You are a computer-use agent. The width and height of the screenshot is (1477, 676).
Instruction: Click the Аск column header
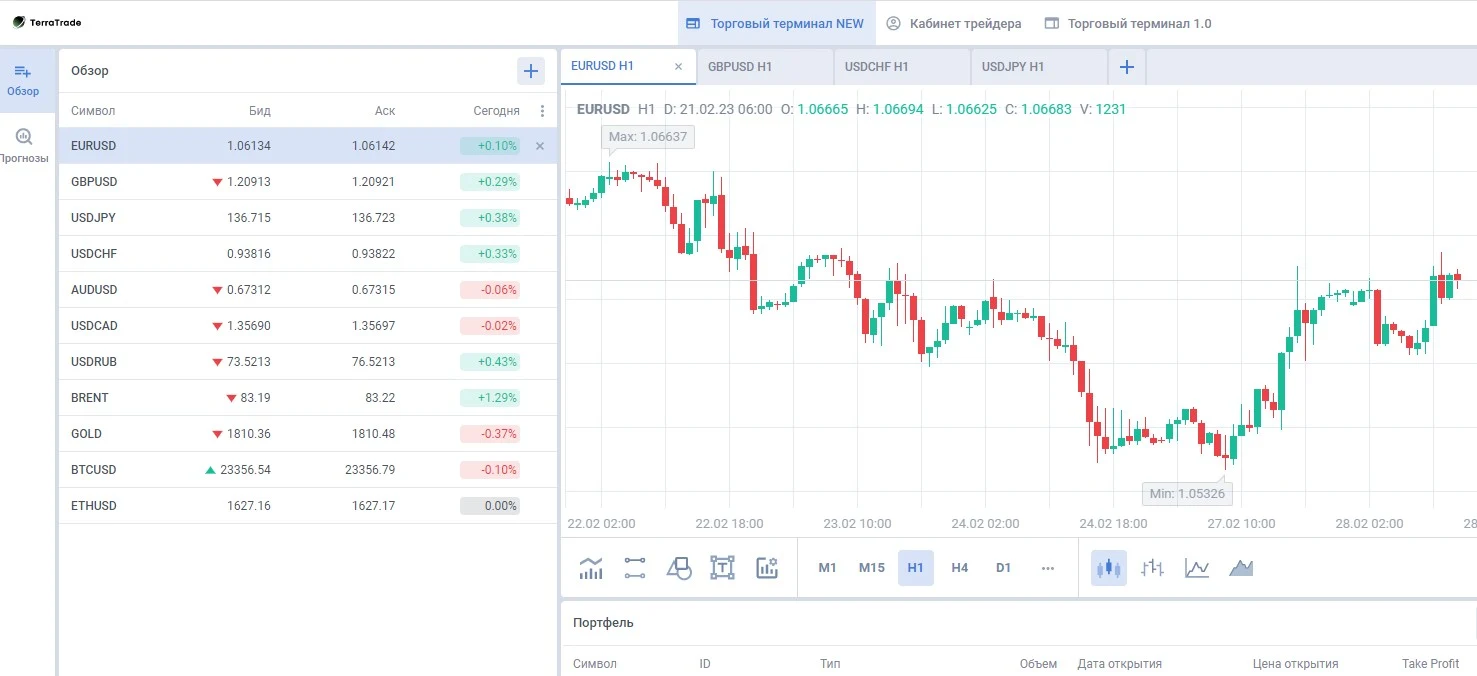385,111
